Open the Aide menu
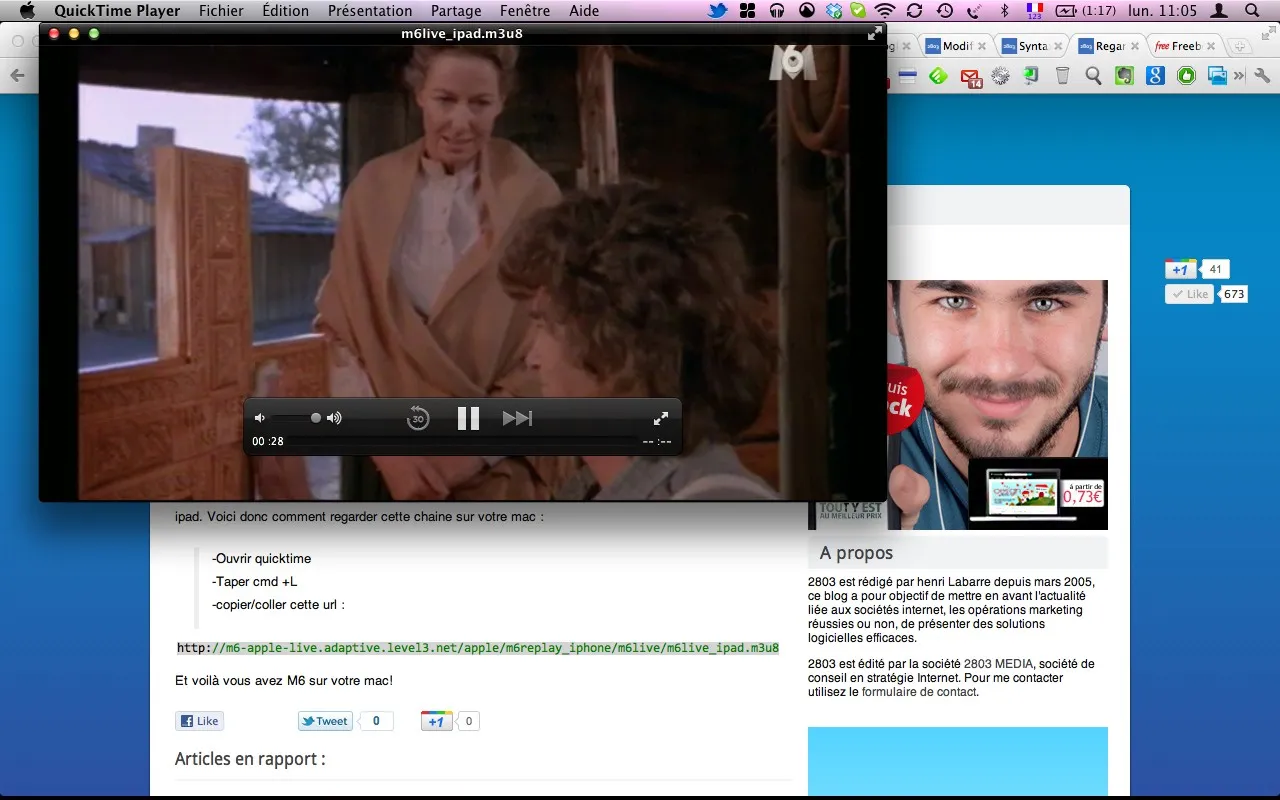This screenshot has width=1280, height=800. pyautogui.click(x=584, y=11)
